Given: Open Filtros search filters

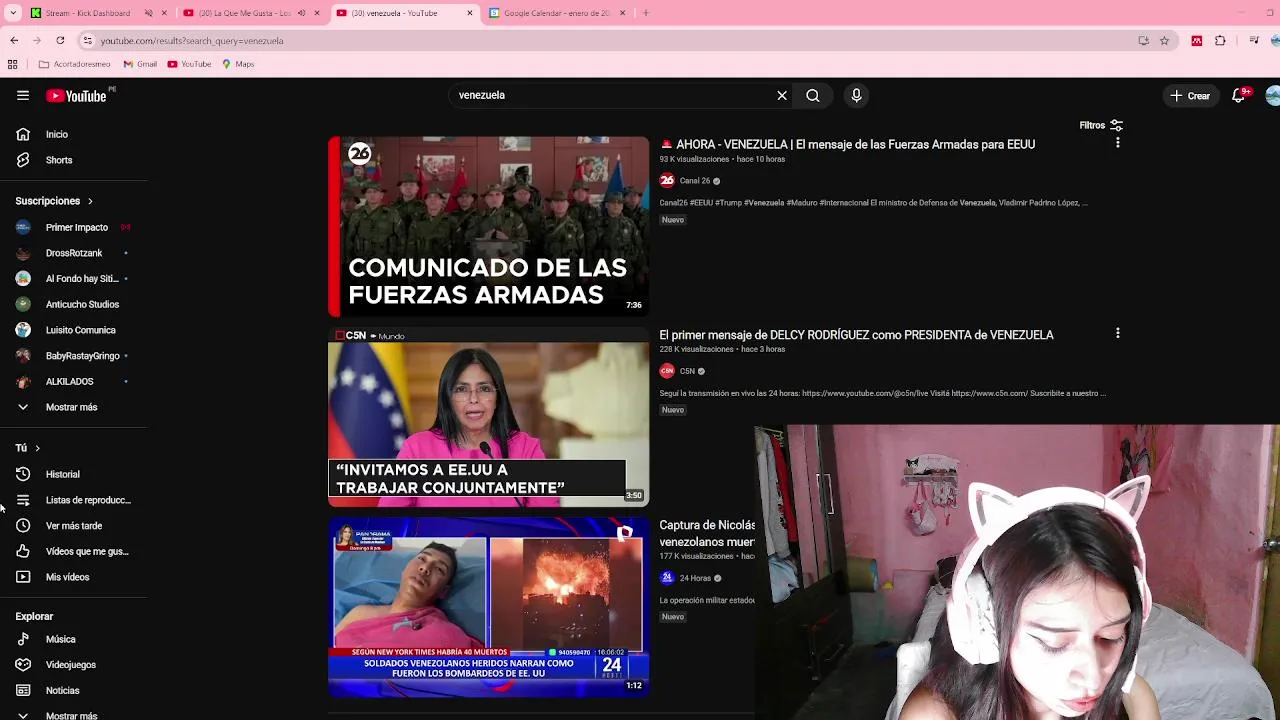Looking at the screenshot, I should coord(1101,125).
